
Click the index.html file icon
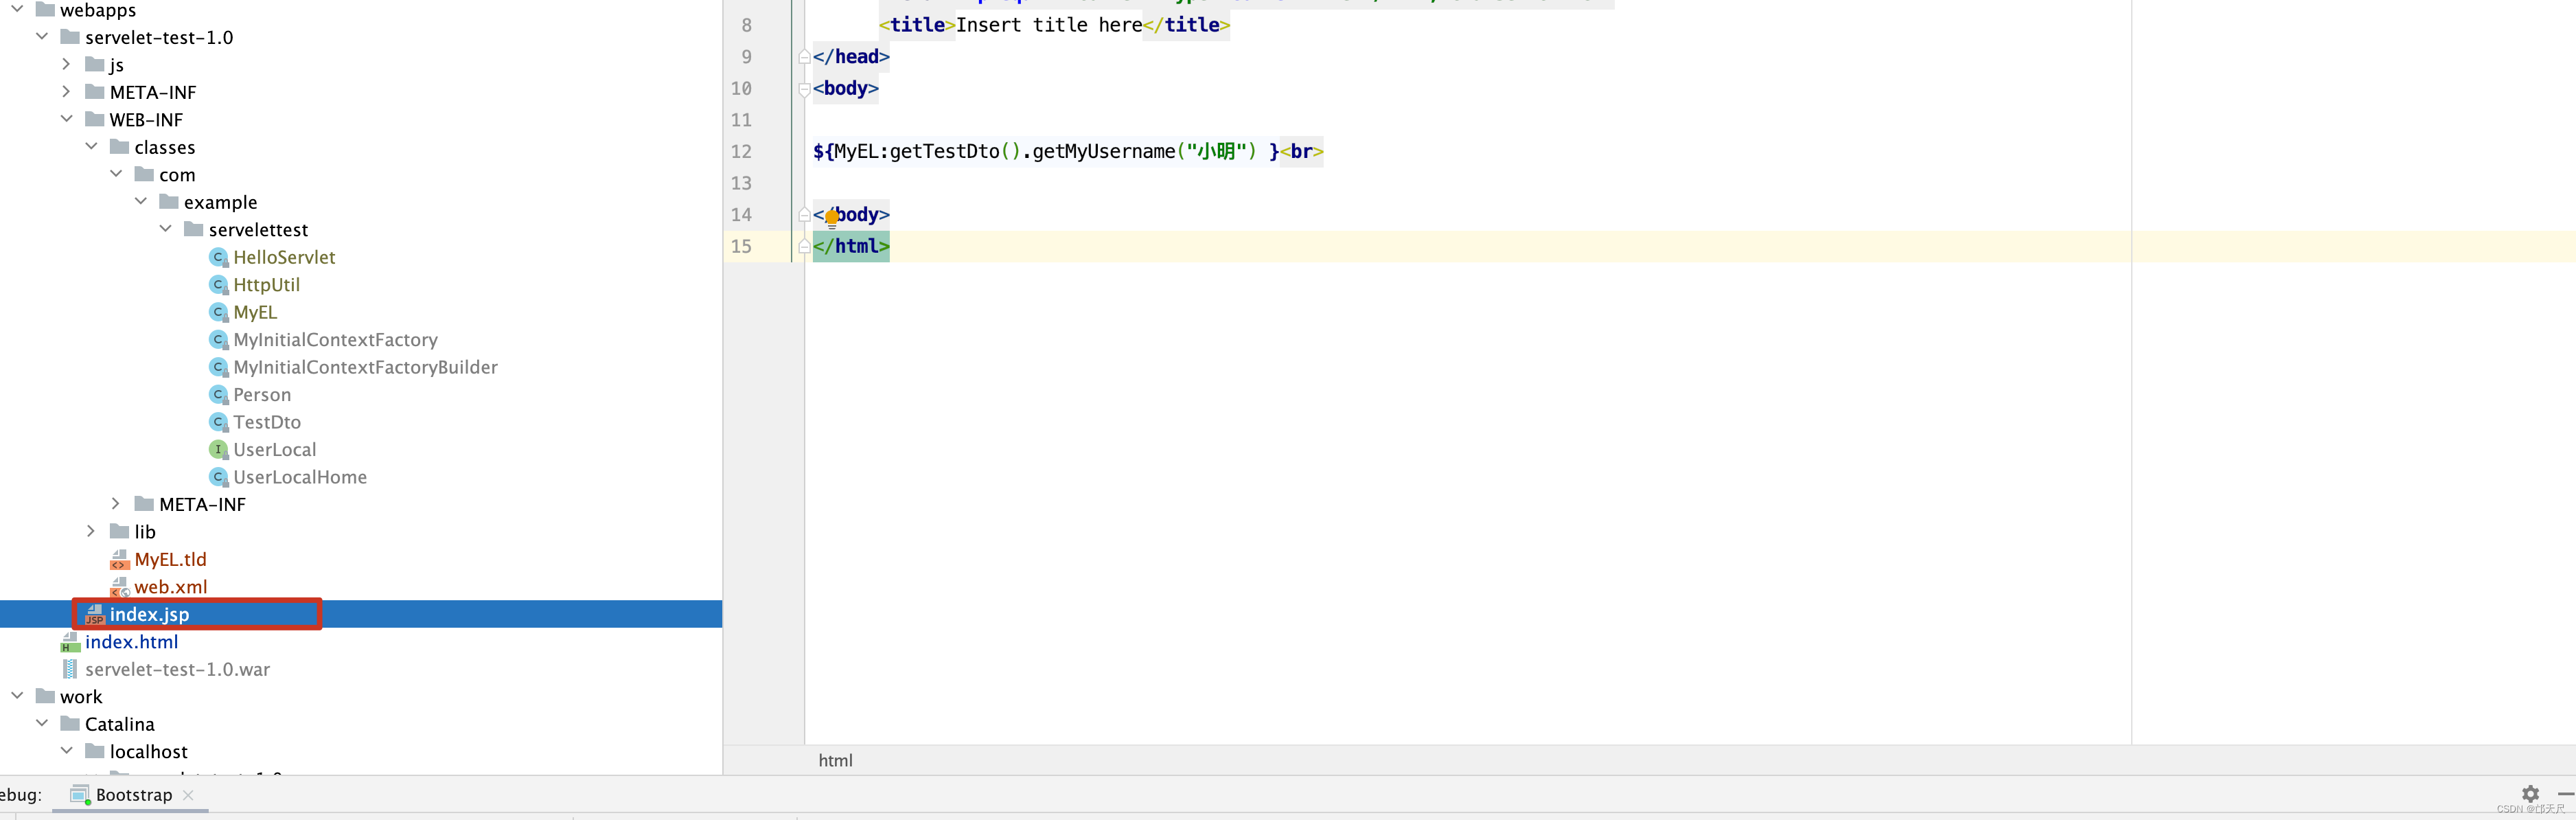point(70,642)
